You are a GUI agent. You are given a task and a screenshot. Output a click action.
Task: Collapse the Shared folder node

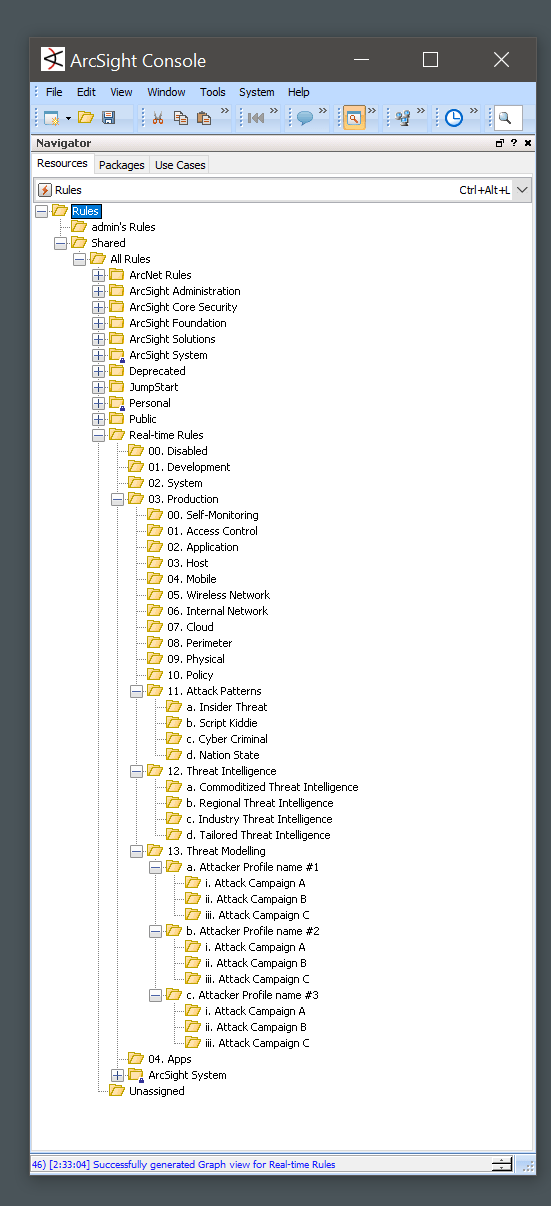tap(60, 243)
